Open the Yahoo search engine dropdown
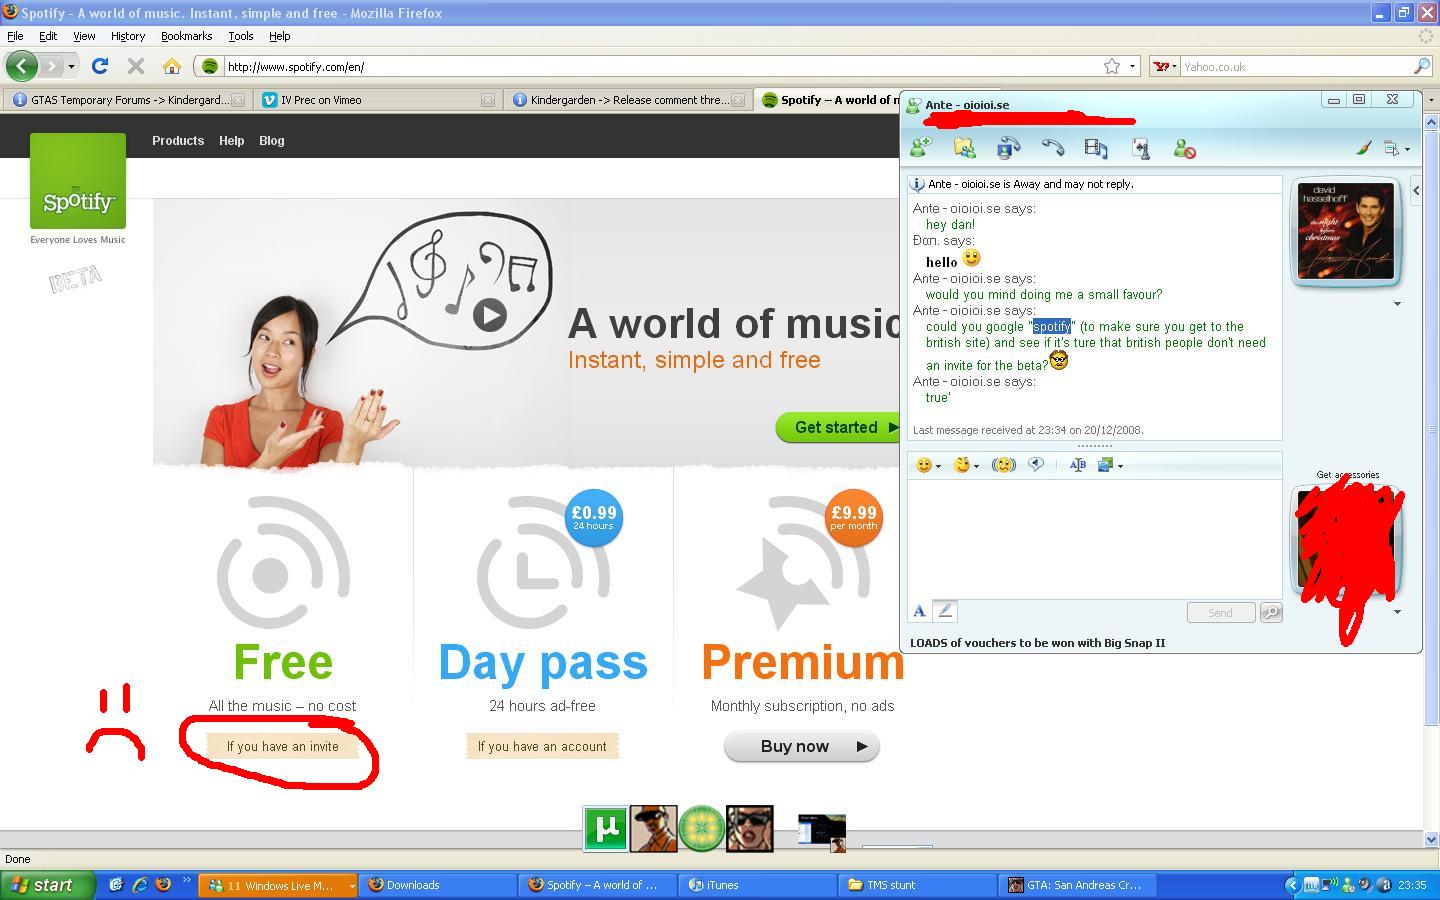This screenshot has height=900, width=1440. (1166, 67)
